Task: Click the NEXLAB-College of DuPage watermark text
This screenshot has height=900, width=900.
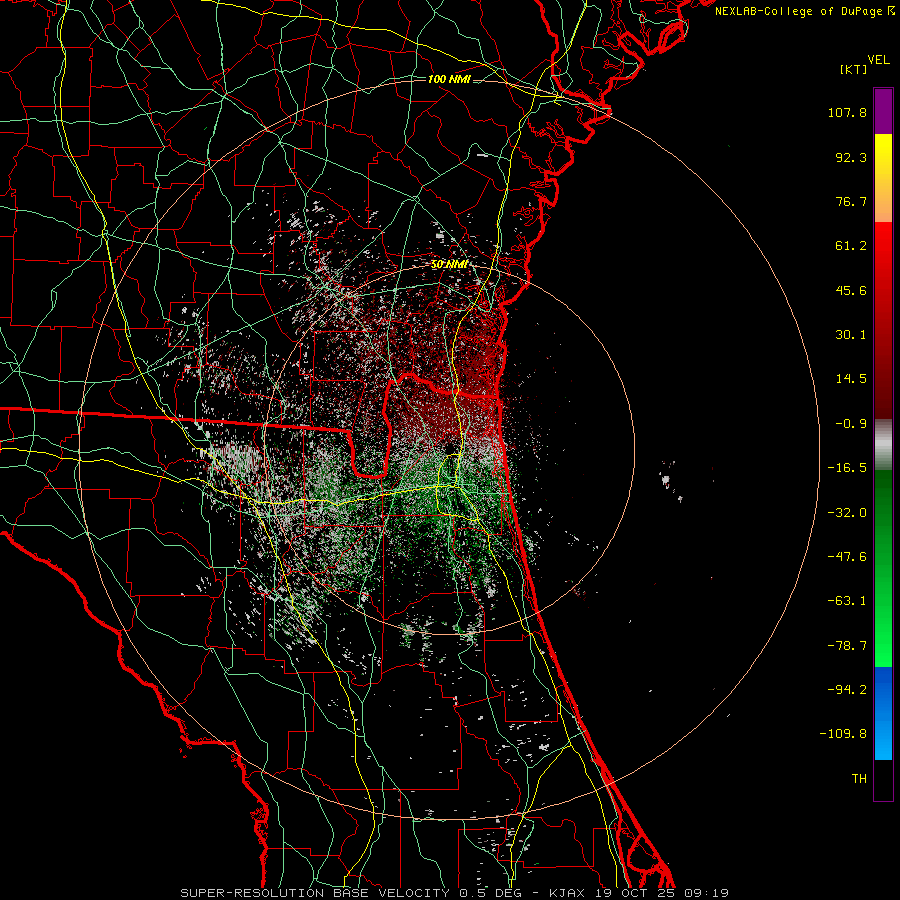Action: click(x=804, y=11)
